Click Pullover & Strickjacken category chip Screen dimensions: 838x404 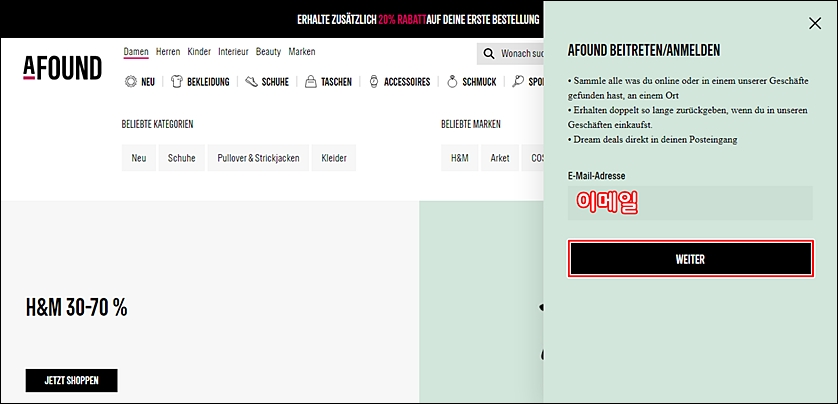[258, 158]
